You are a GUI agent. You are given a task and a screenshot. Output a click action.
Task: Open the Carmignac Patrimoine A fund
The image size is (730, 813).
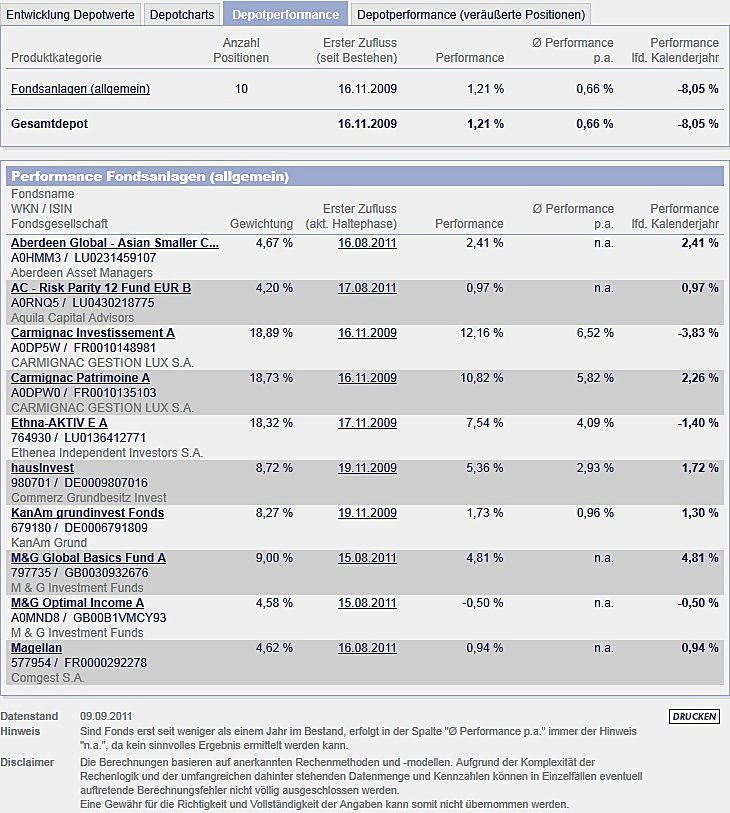[80, 378]
